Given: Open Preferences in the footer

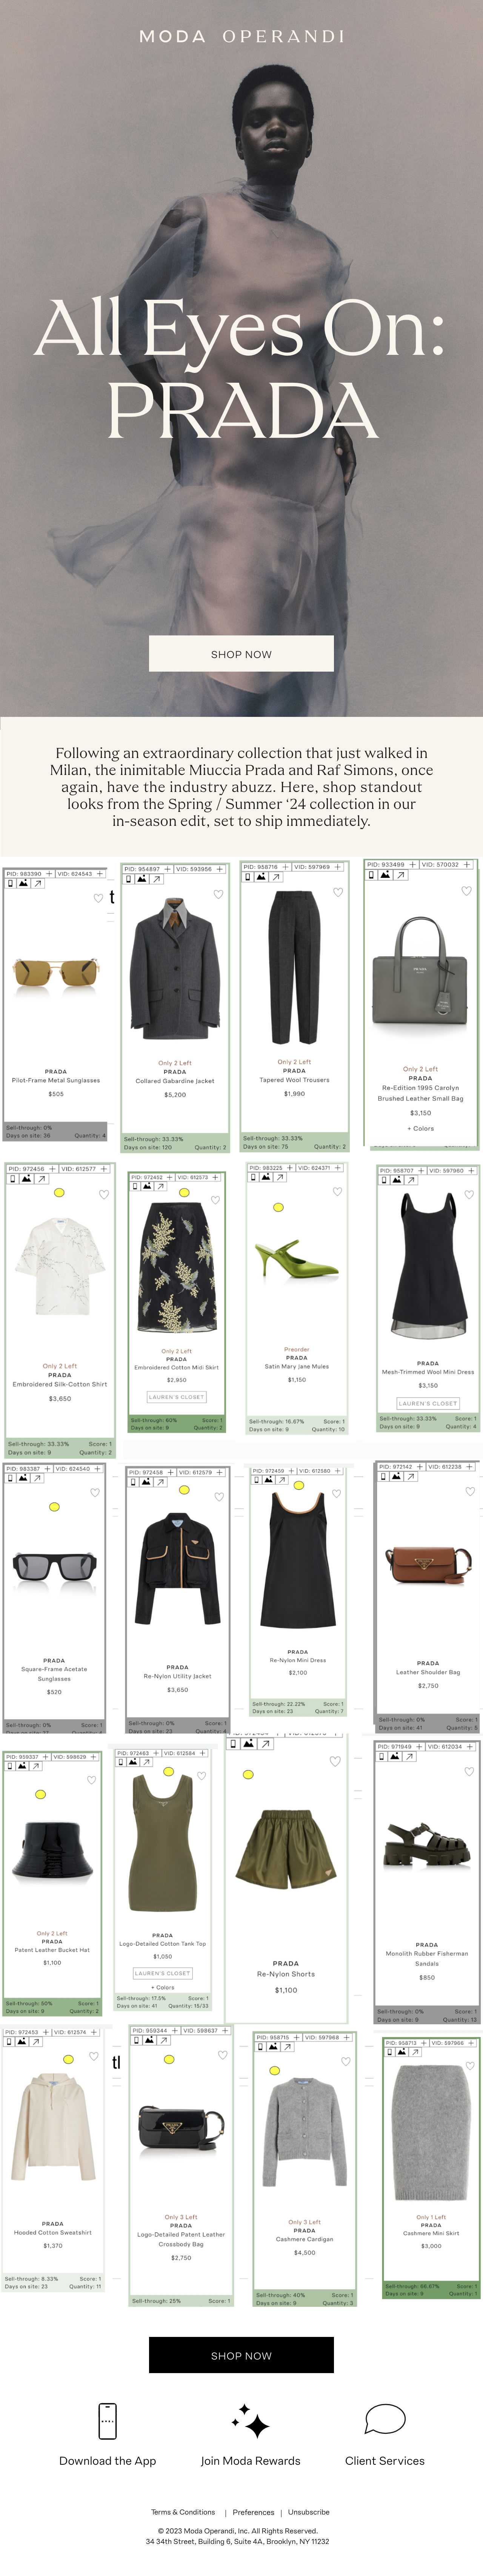Looking at the screenshot, I should point(253,2512).
